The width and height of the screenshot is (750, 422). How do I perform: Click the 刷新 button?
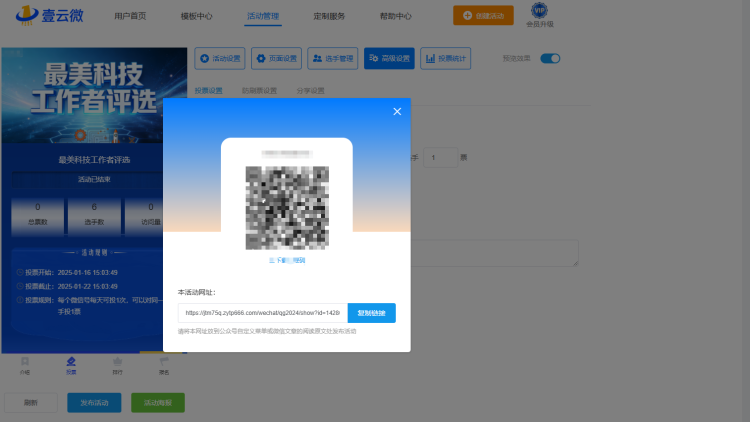[x=31, y=402]
